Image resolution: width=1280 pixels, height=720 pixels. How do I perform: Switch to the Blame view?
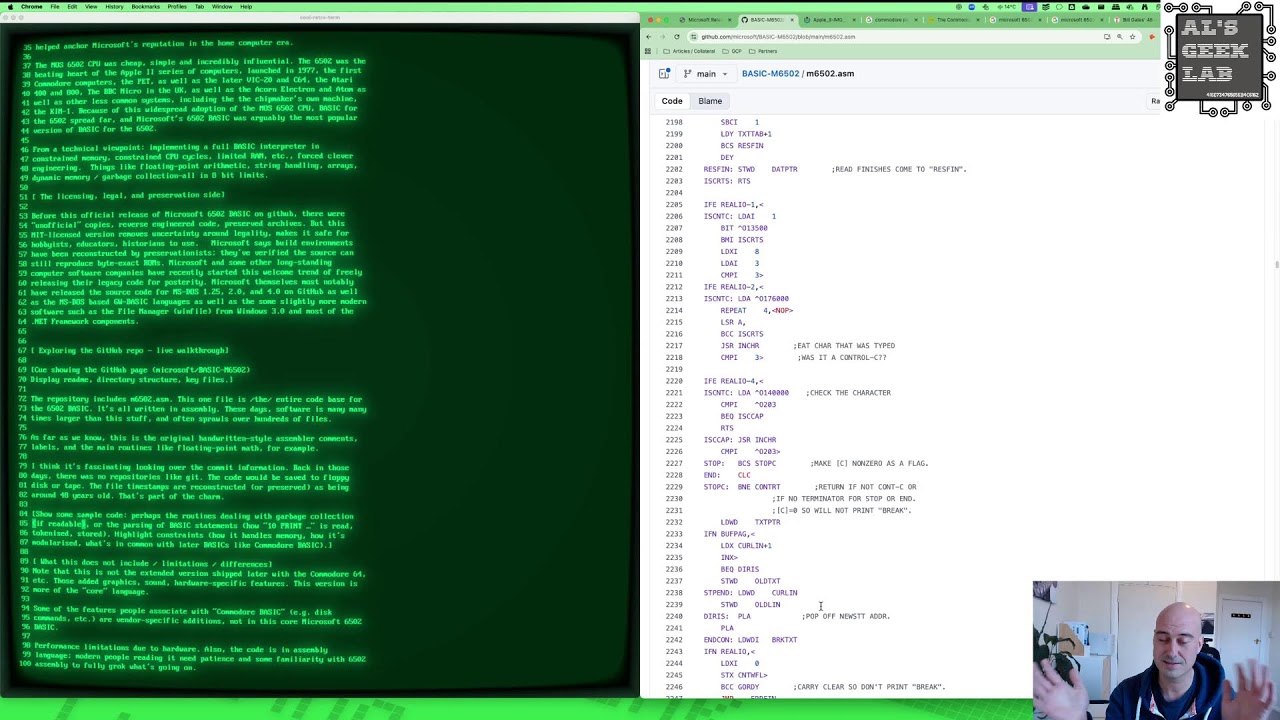[710, 101]
